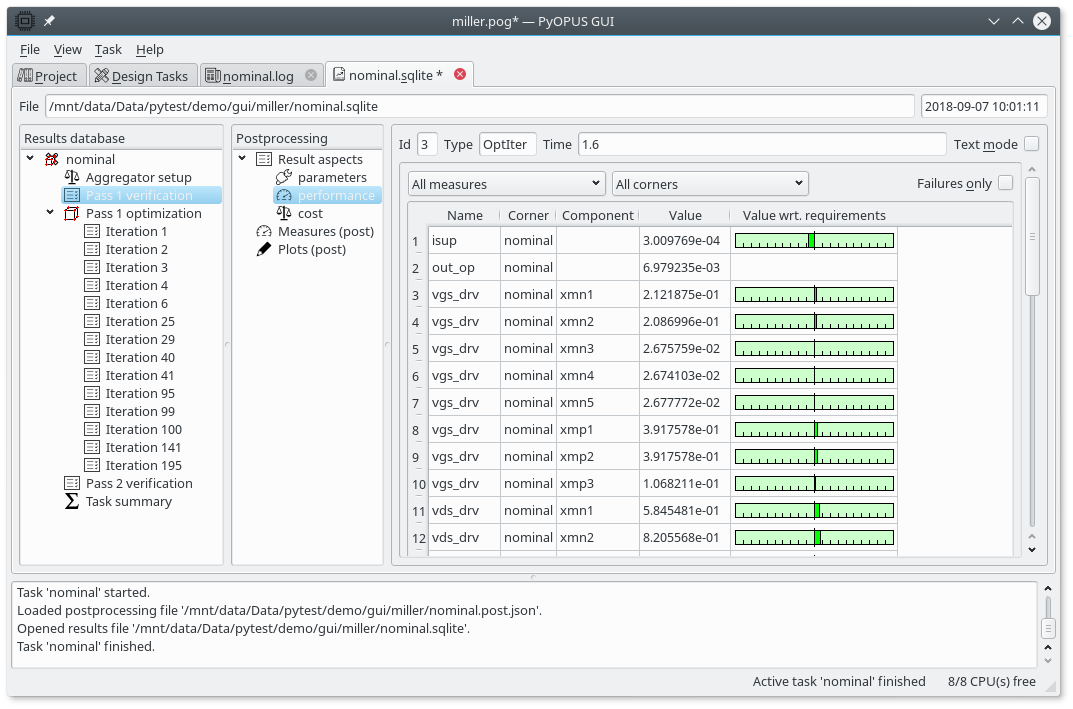This screenshot has height=709, width=1073.
Task: Open the Task menu
Action: tap(108, 49)
